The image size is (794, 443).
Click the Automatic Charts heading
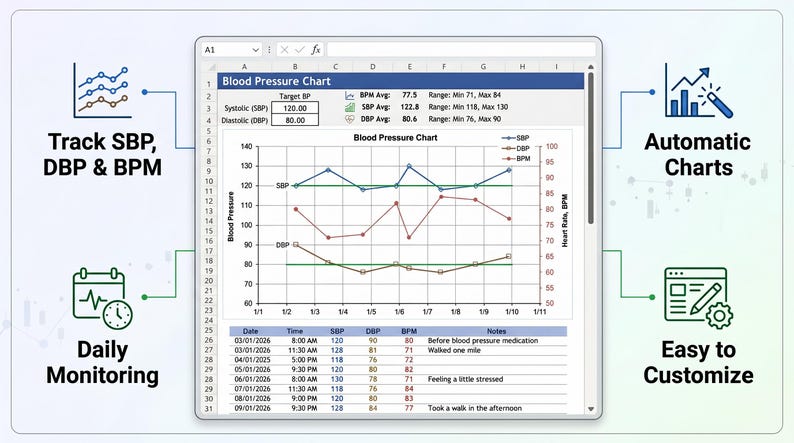click(x=698, y=154)
